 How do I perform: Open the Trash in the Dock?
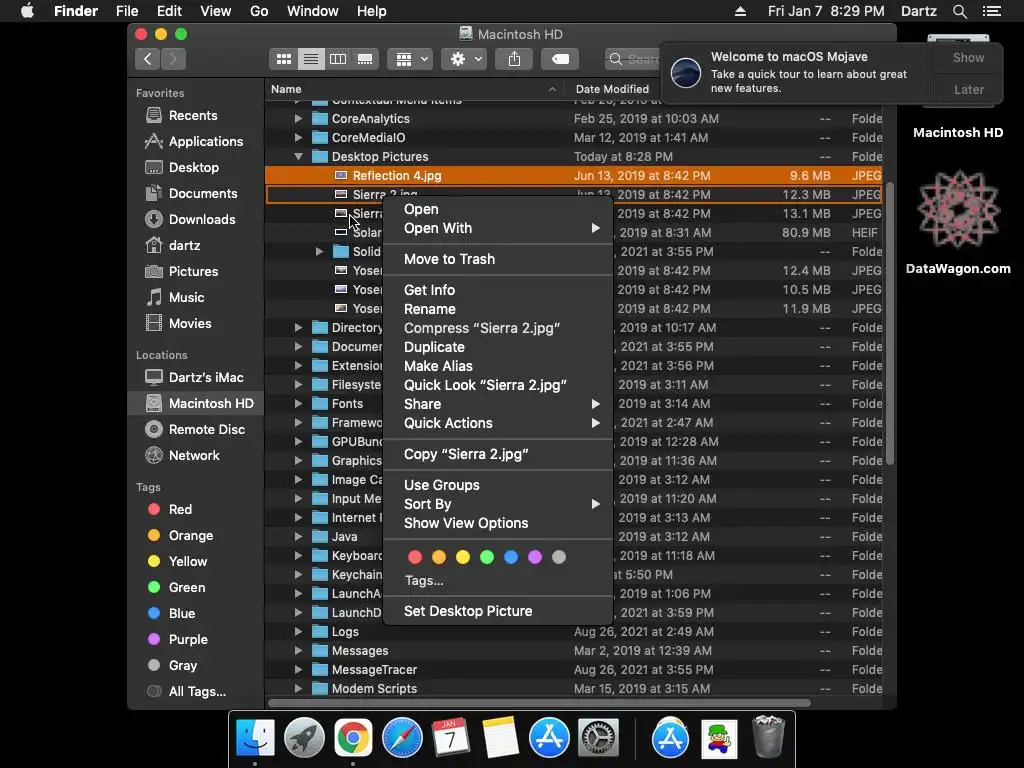768,739
